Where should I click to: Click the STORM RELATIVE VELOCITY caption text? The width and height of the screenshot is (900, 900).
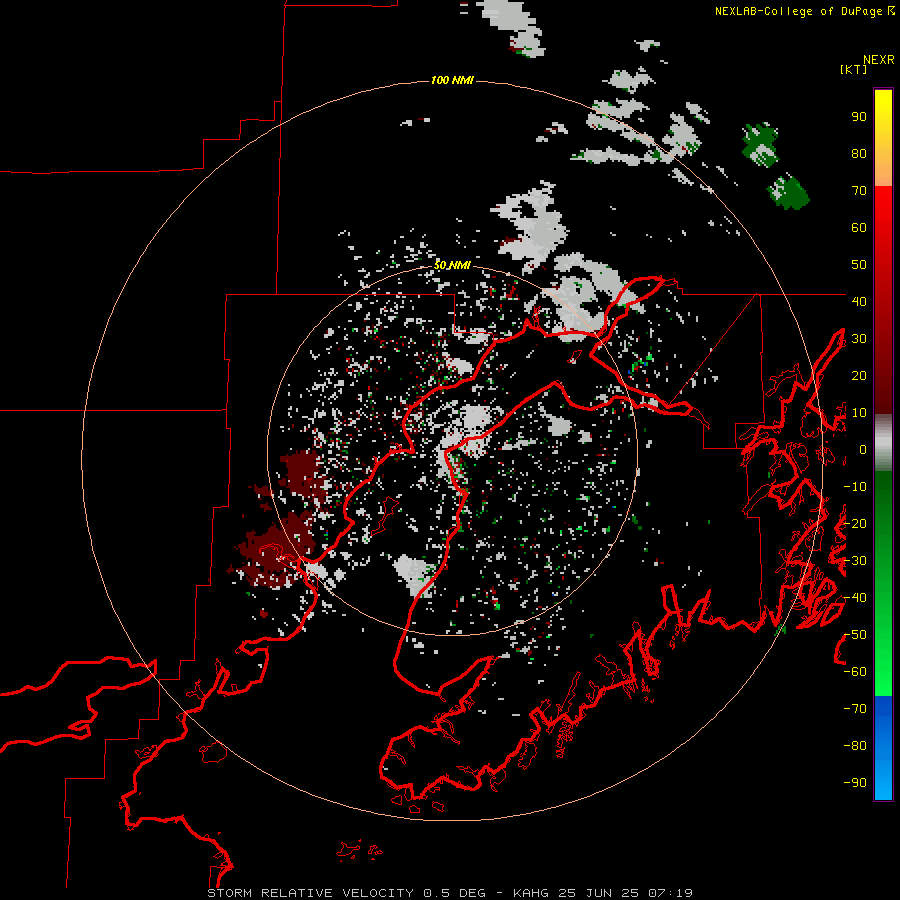[x=311, y=893]
